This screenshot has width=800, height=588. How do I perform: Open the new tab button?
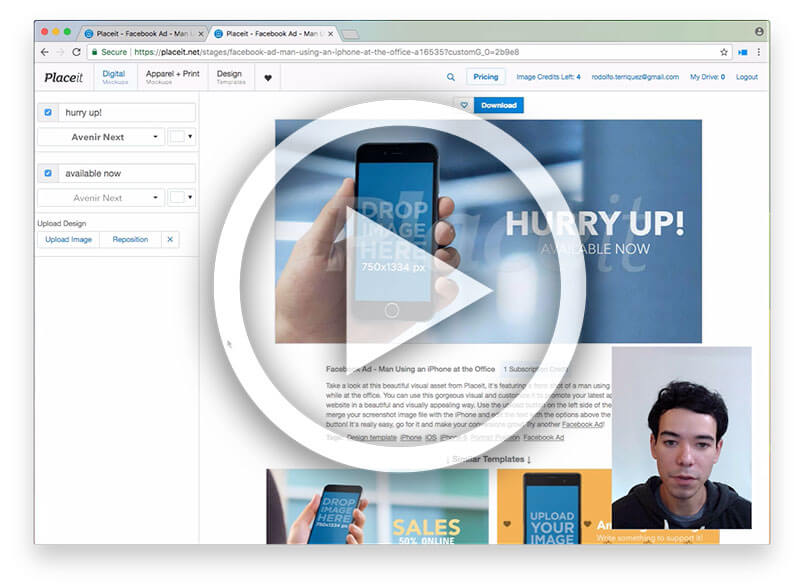[x=349, y=34]
